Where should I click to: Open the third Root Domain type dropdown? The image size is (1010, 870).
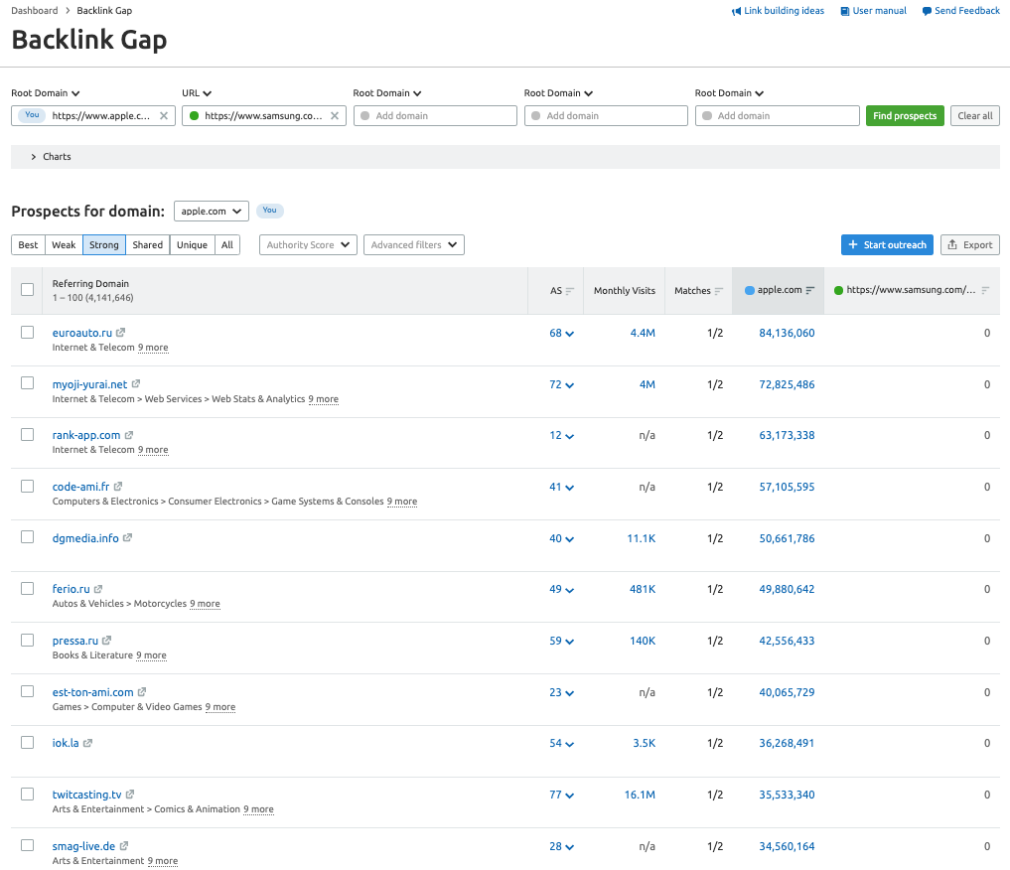558,93
